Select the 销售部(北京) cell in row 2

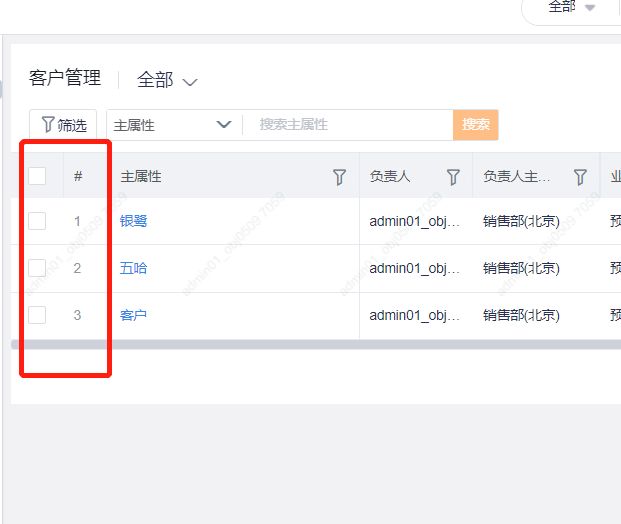click(x=521, y=268)
